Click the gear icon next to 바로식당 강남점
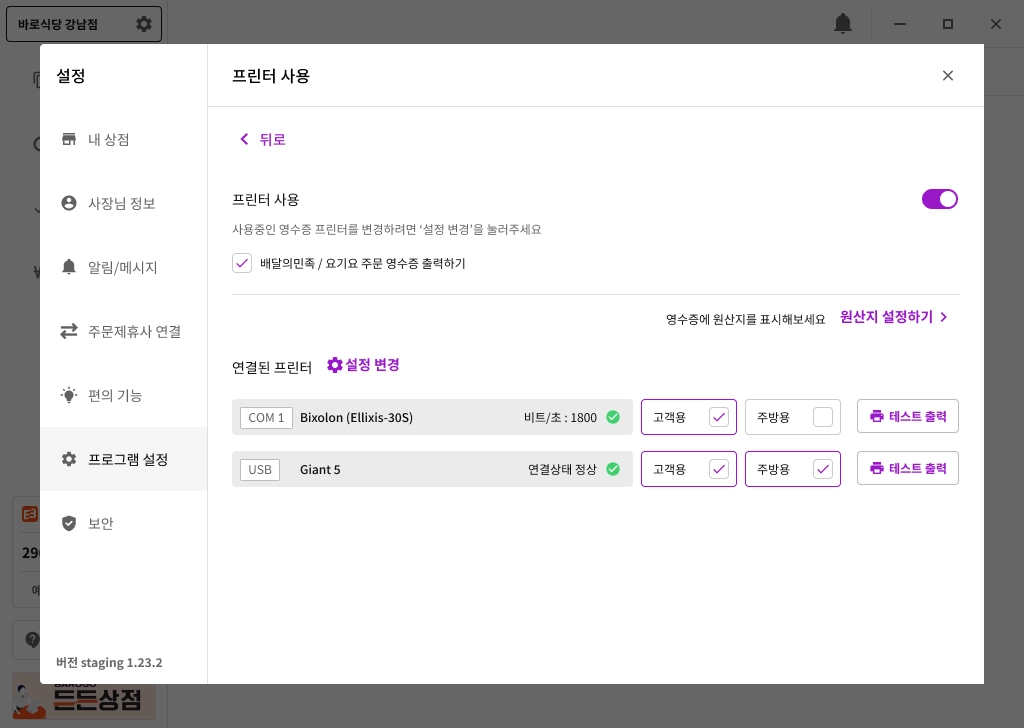 (x=144, y=24)
